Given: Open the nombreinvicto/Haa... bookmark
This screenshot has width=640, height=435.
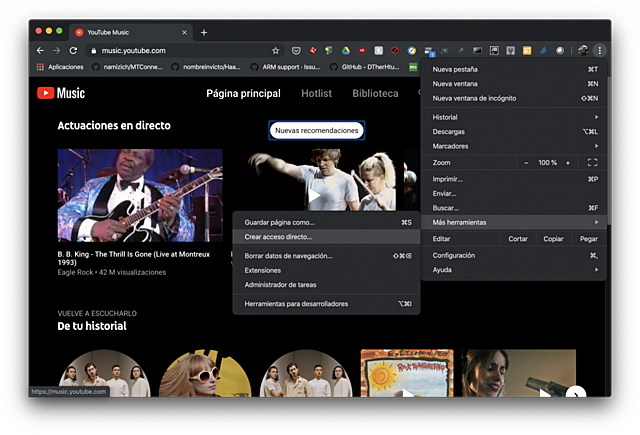Looking at the screenshot, I should 207,67.
